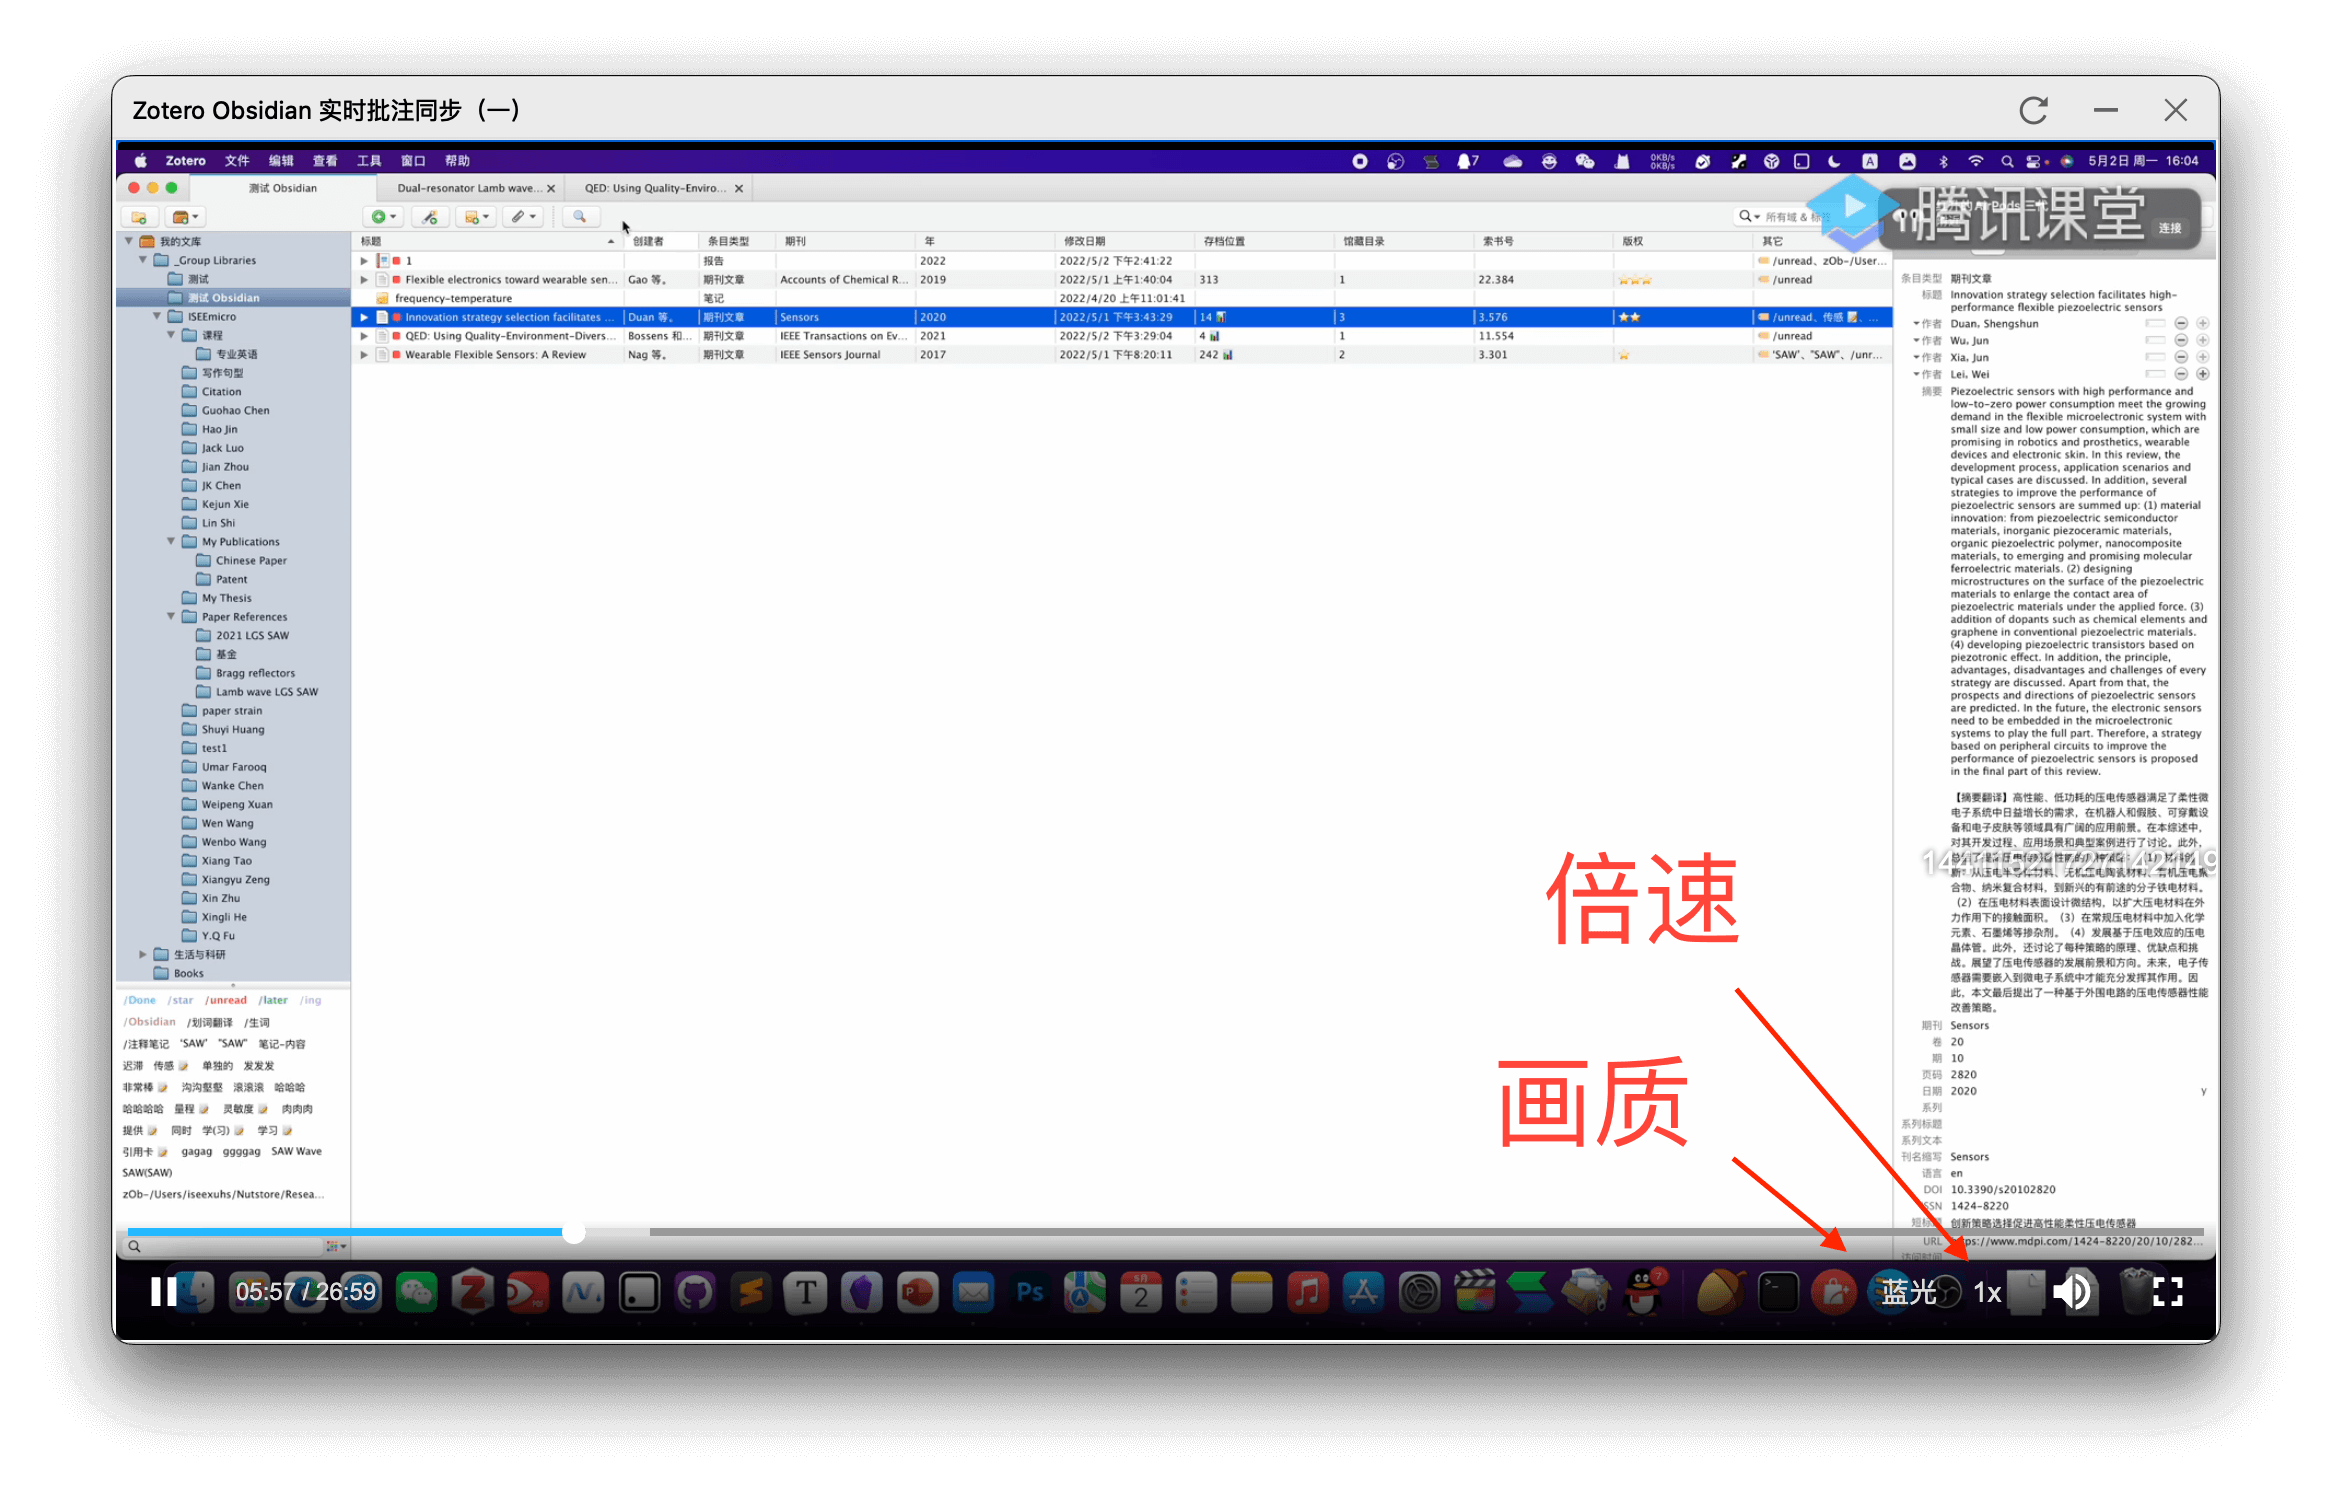Click the Mail envelope dock icon
This screenshot has width=2332, height=1492.
973,1292
